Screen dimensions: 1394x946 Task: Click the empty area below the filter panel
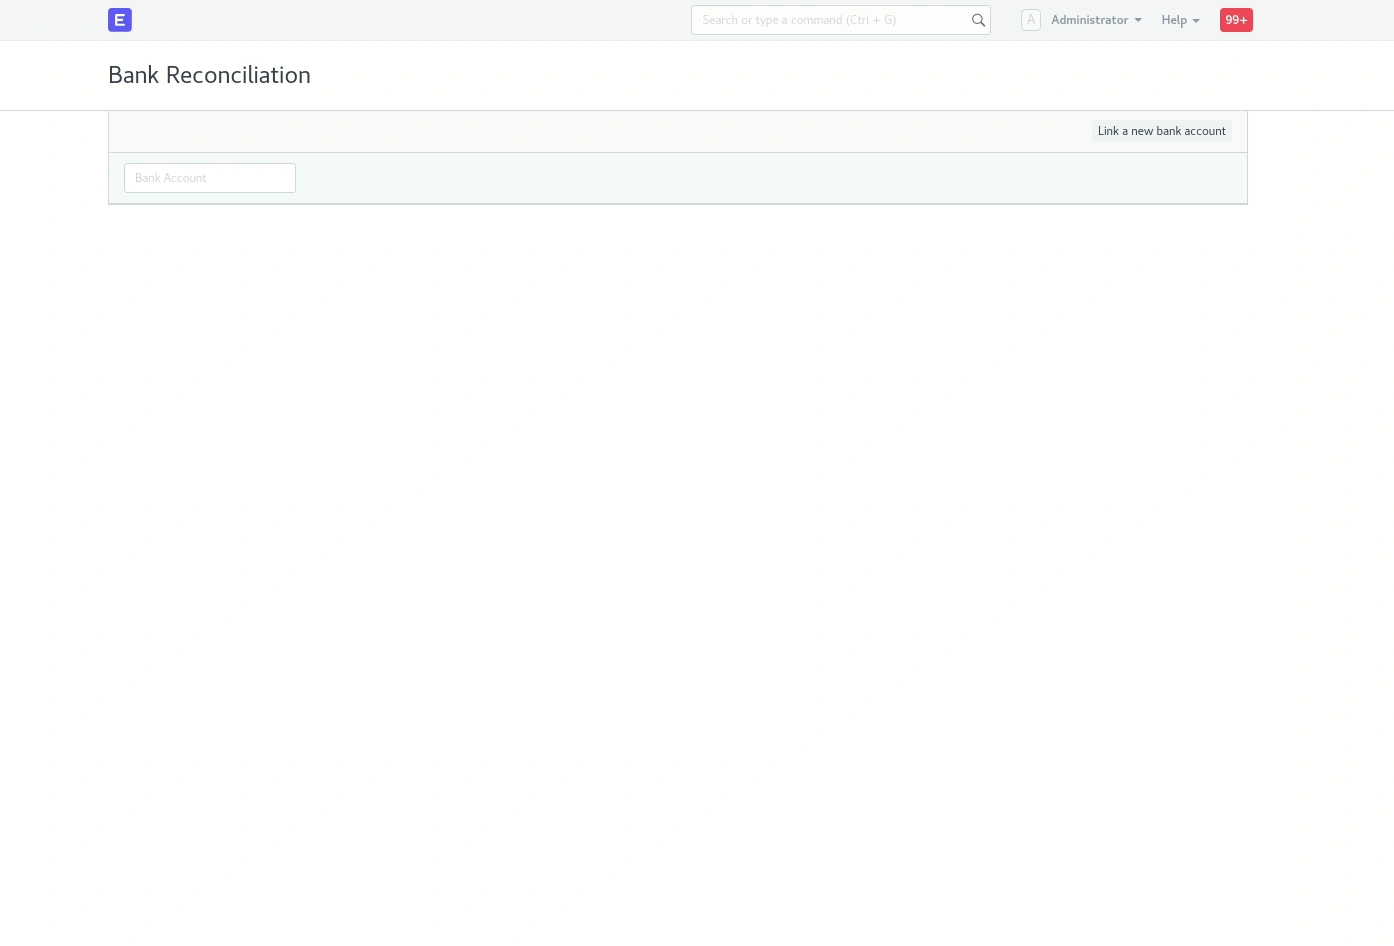point(678,500)
